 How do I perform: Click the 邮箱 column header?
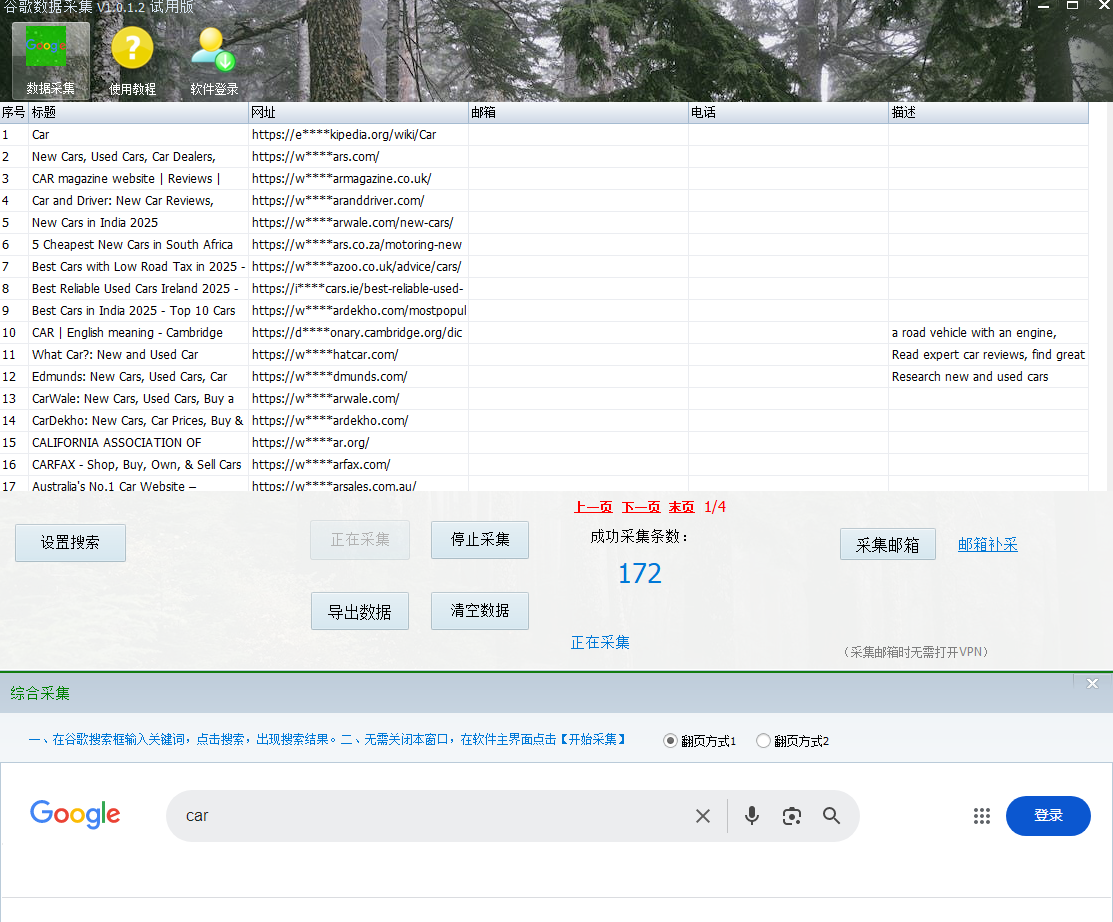(x=578, y=112)
